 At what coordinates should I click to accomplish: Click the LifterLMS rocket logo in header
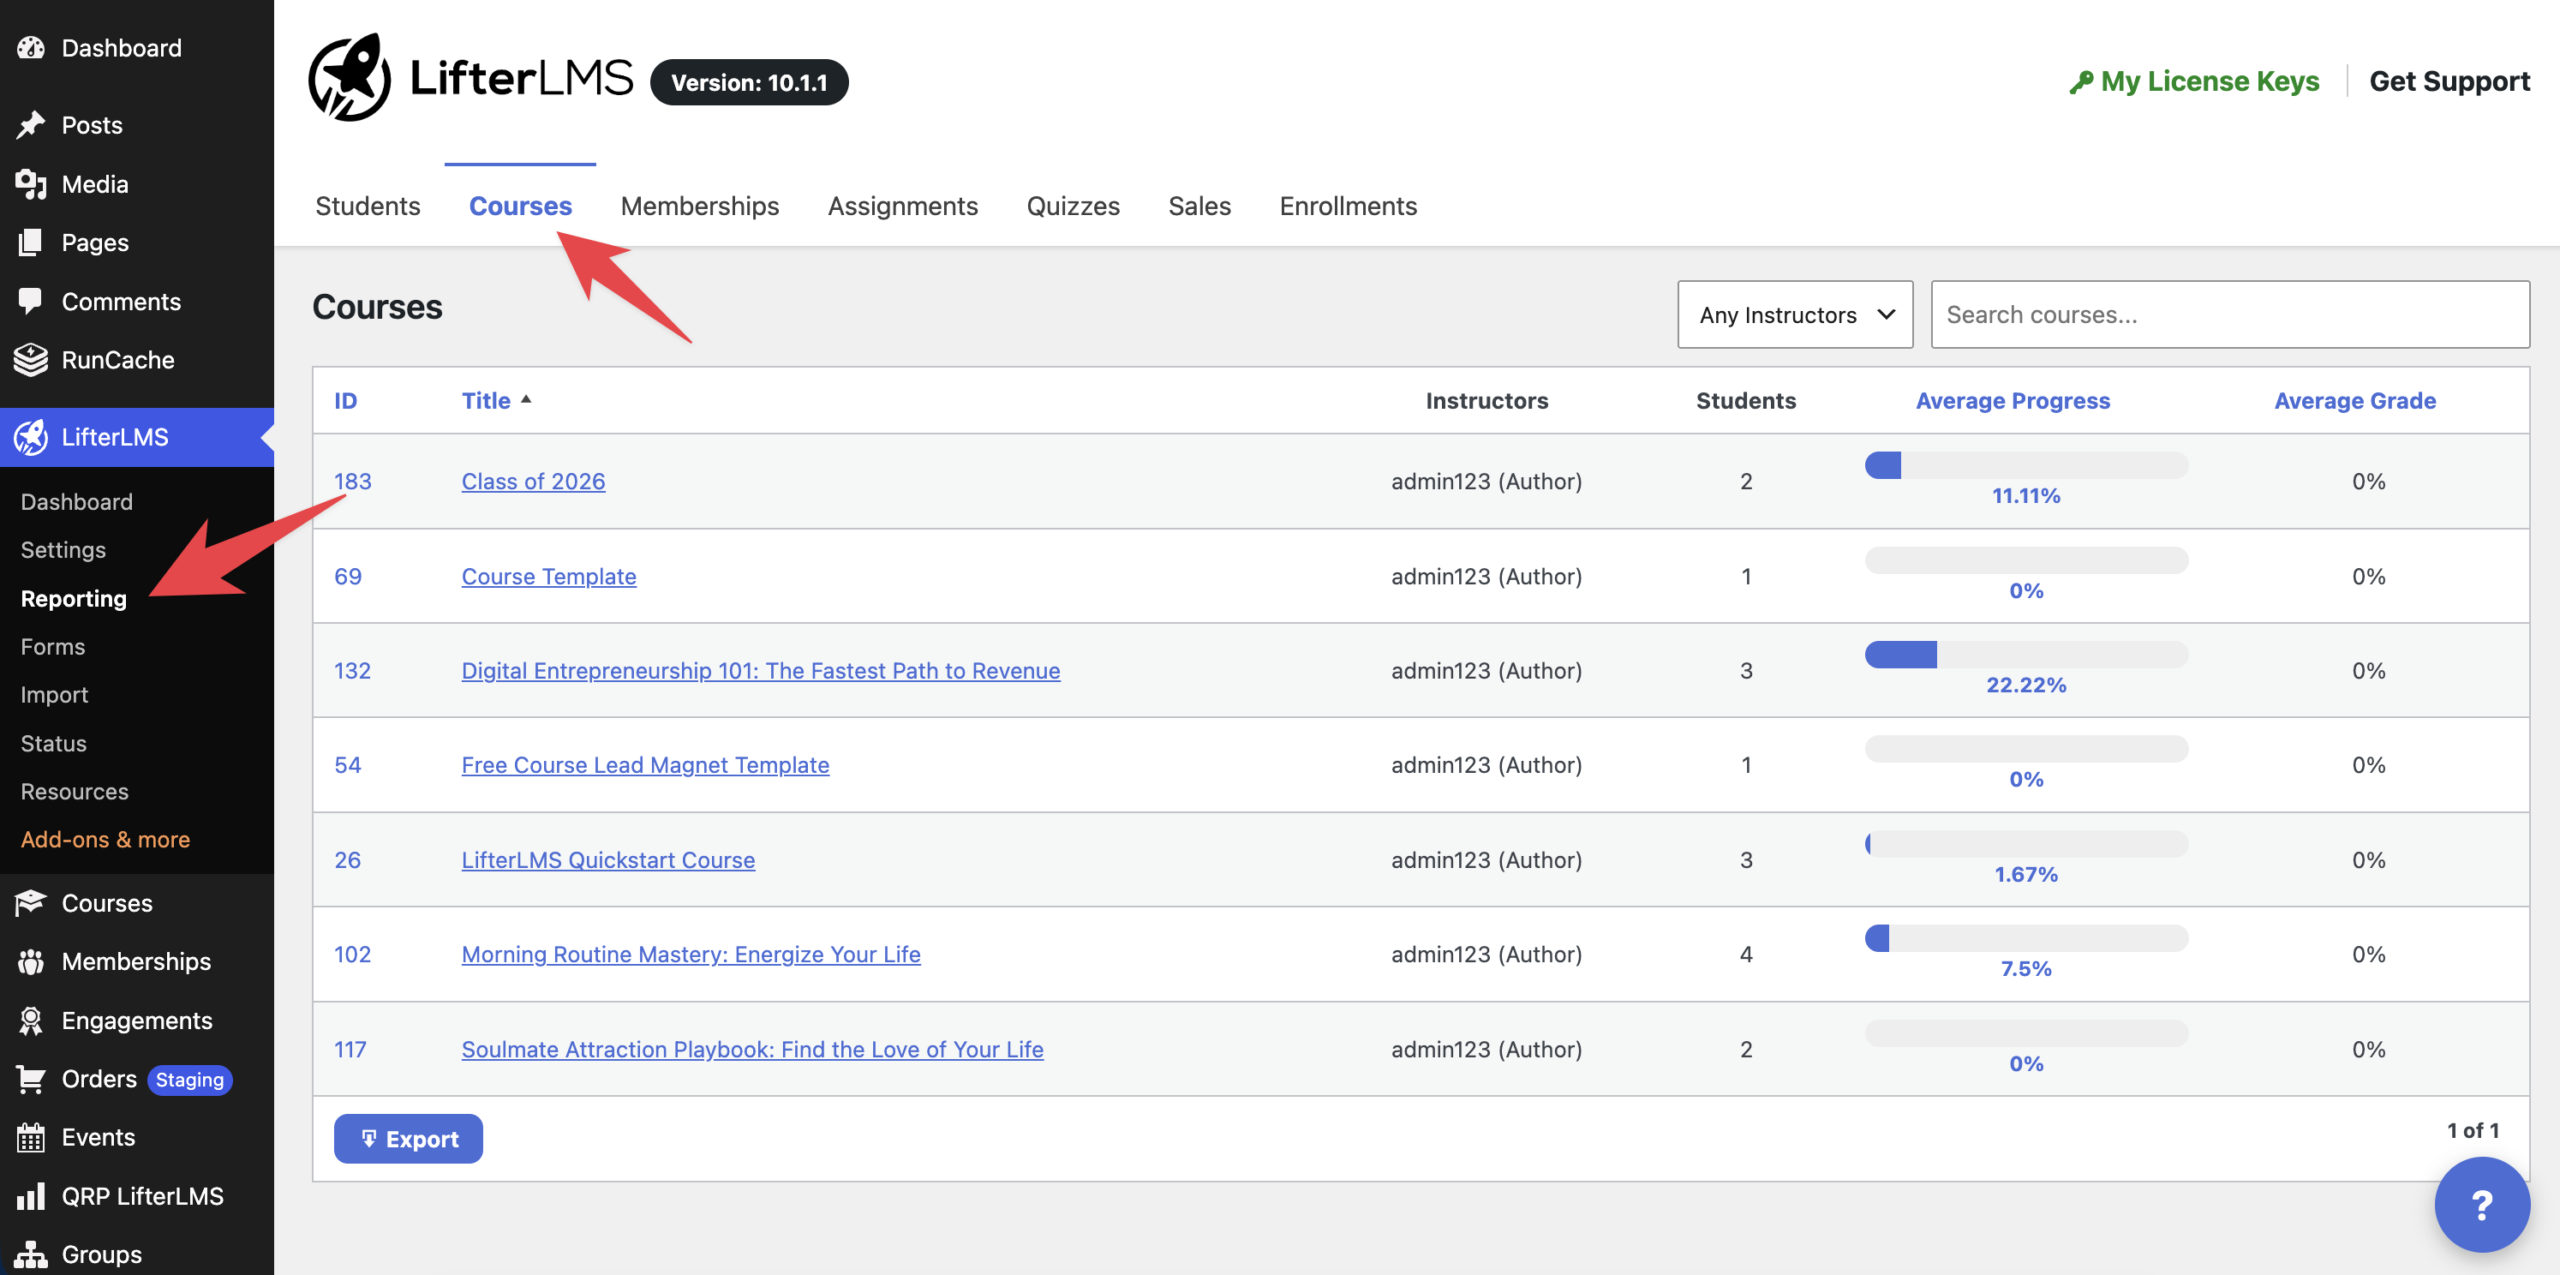pos(349,78)
